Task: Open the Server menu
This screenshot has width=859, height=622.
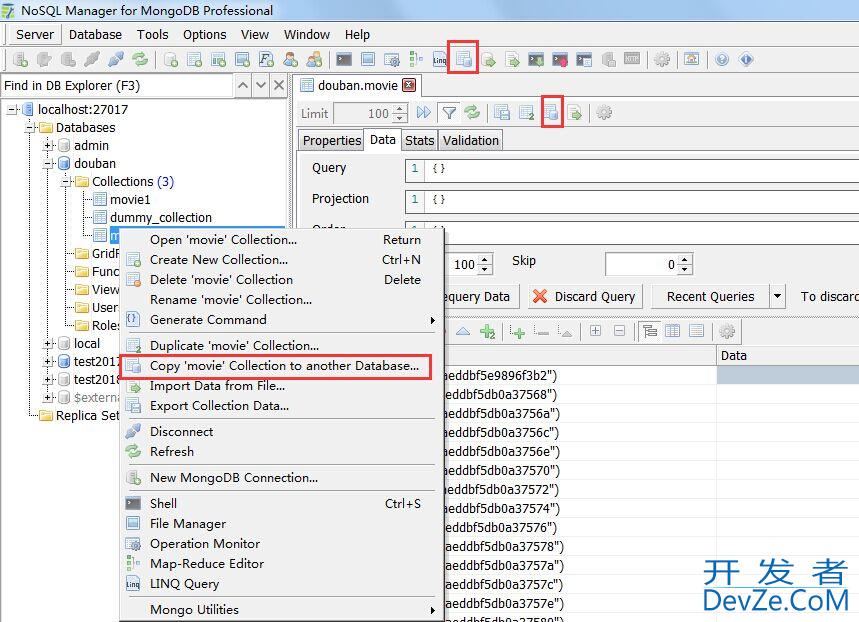Action: click(x=35, y=35)
